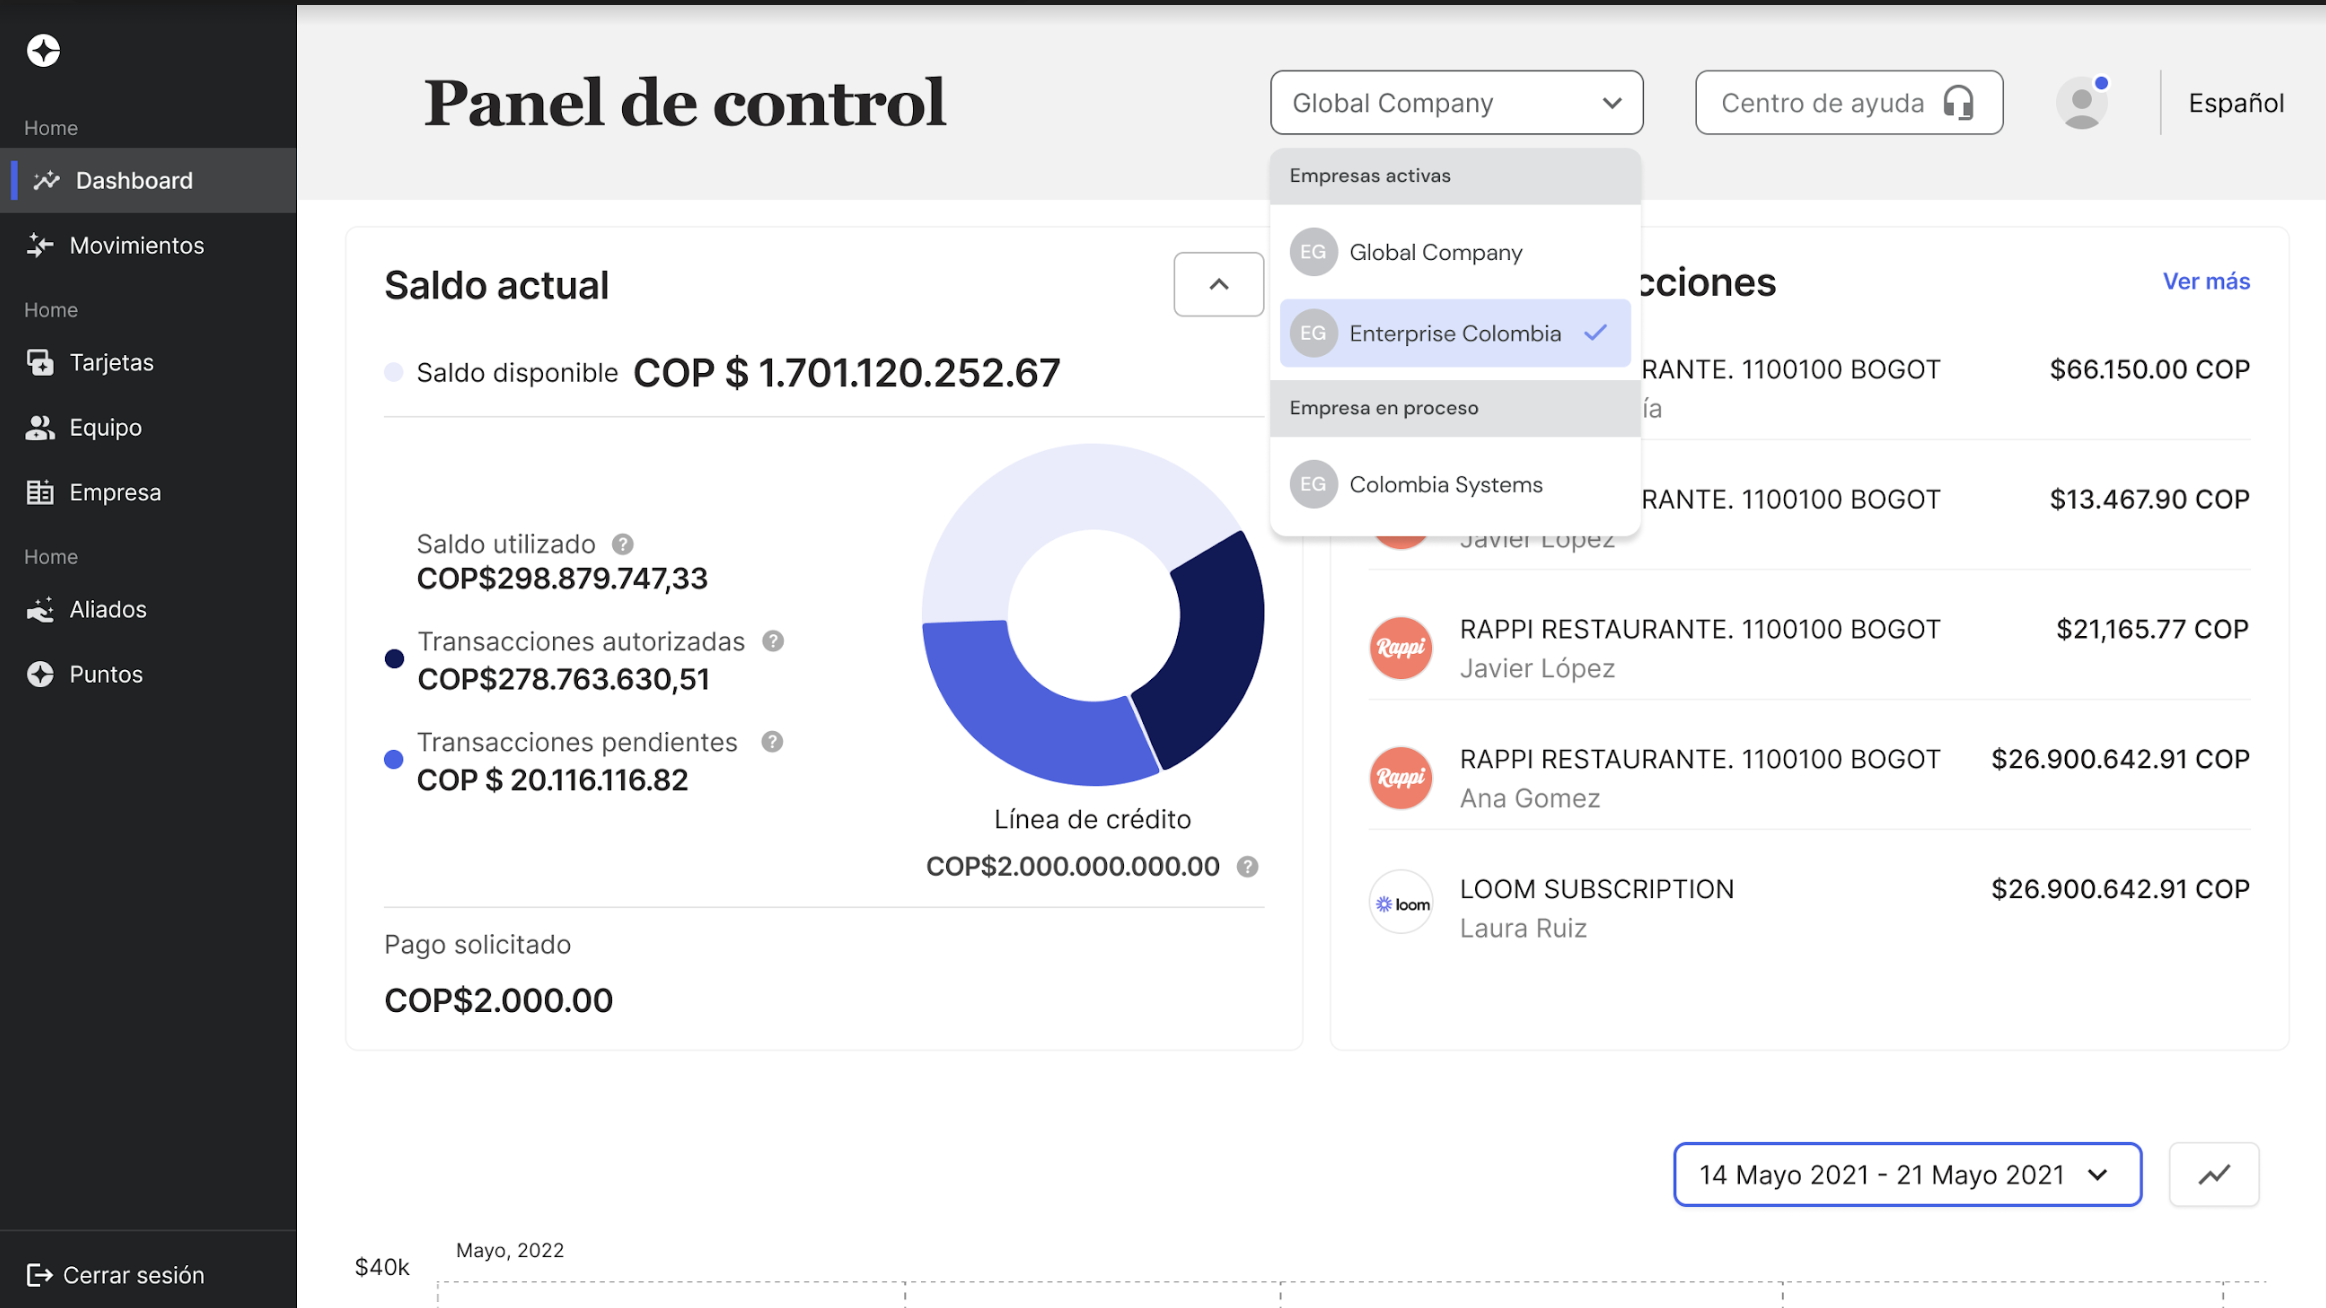
Task: Open the $21,165.77 COP Rappi transaction
Action: click(1808, 648)
